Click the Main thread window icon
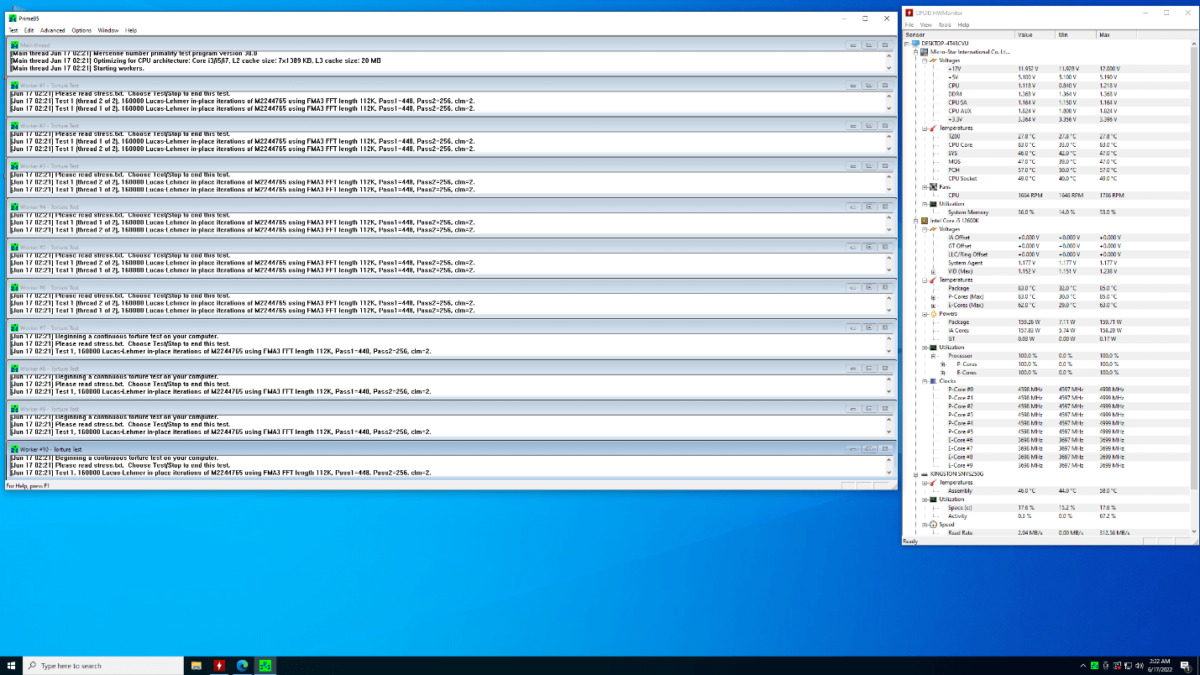Screen dimensions: 1200x675 [x=14, y=45]
